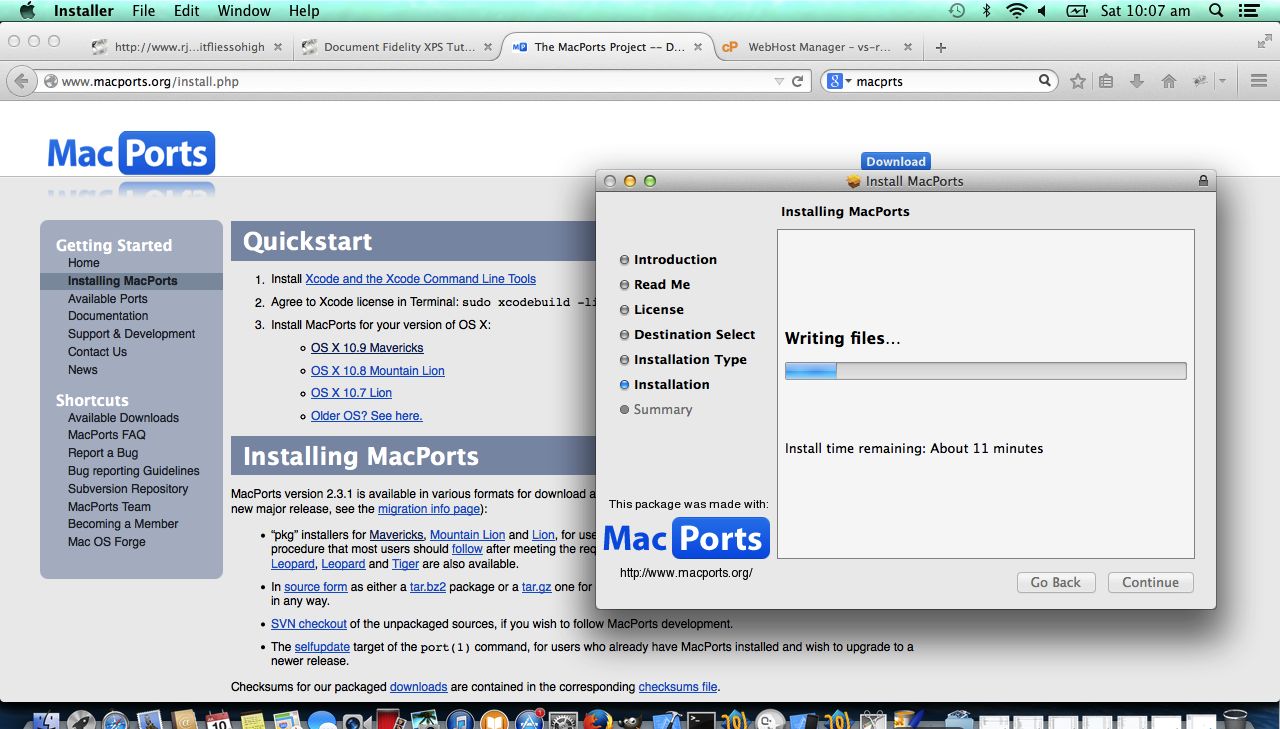Open the Help menu
The width and height of the screenshot is (1280, 729).
(304, 11)
